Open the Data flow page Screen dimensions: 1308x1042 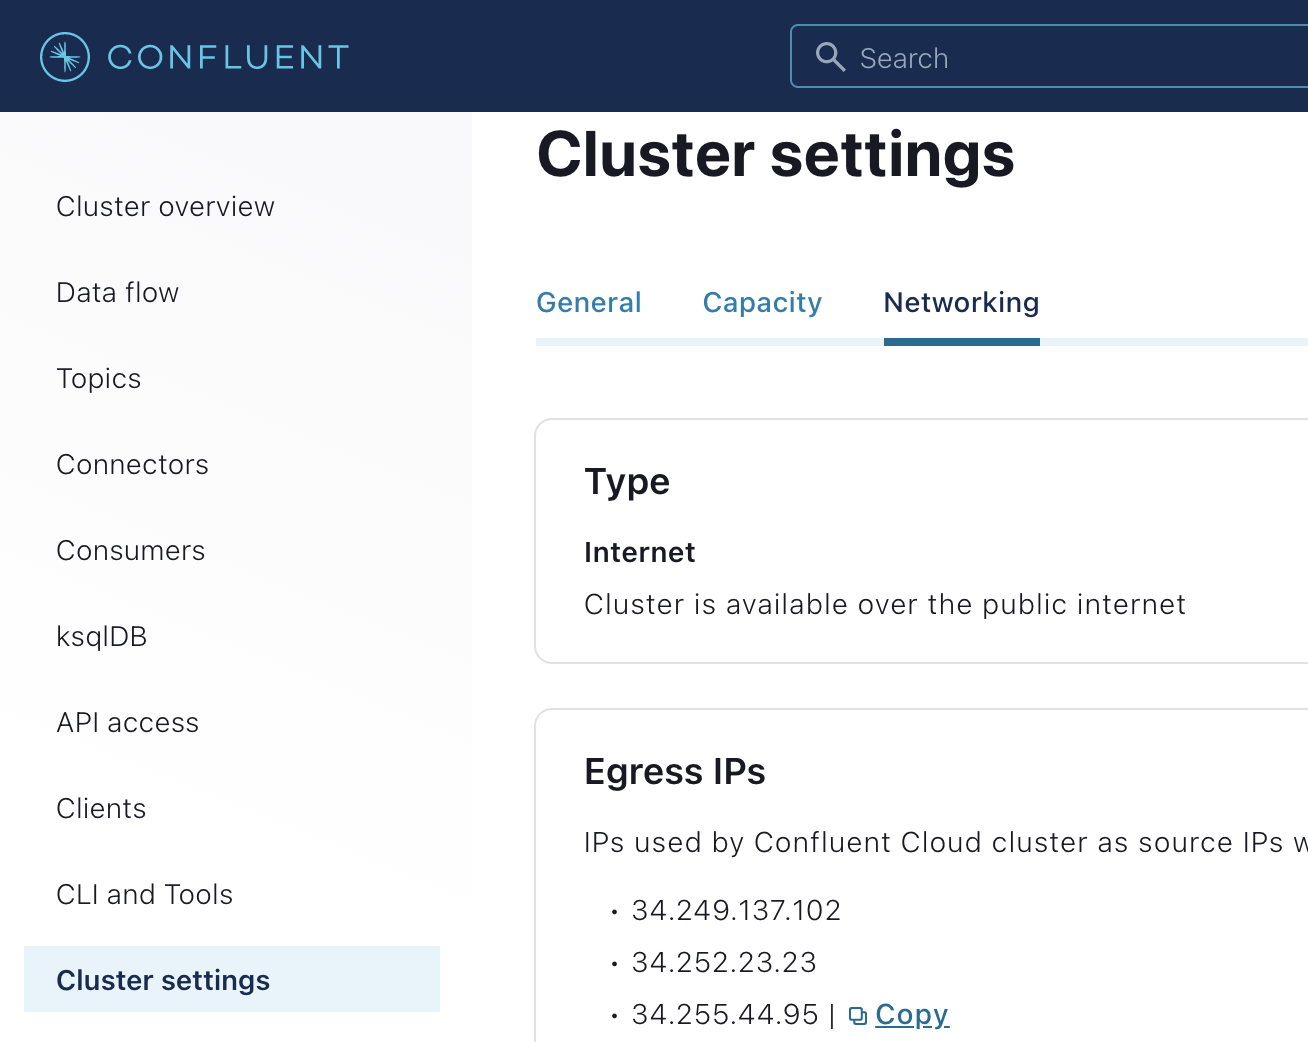[118, 293]
